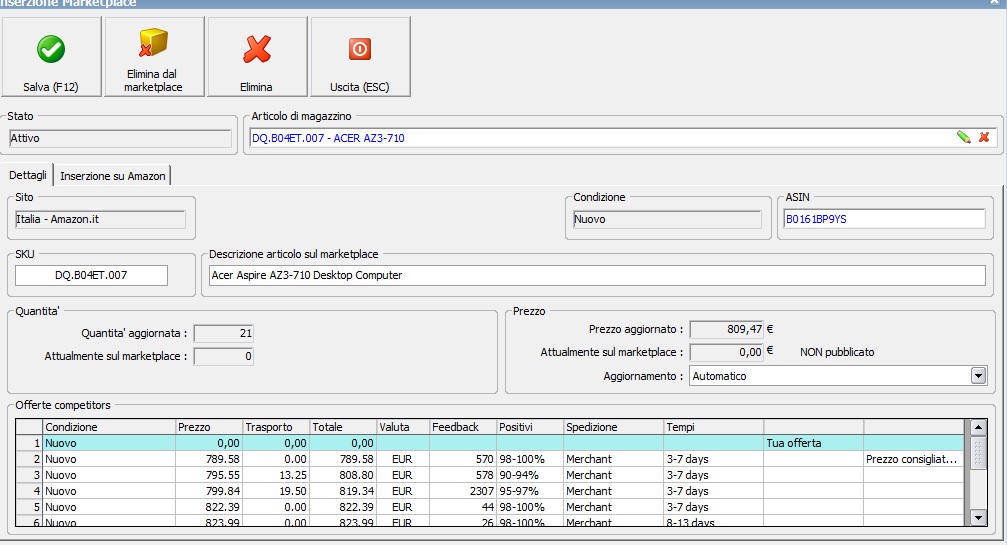The height and width of the screenshot is (545, 1007).
Task: Click the green pencil edit article icon
Action: point(963,137)
